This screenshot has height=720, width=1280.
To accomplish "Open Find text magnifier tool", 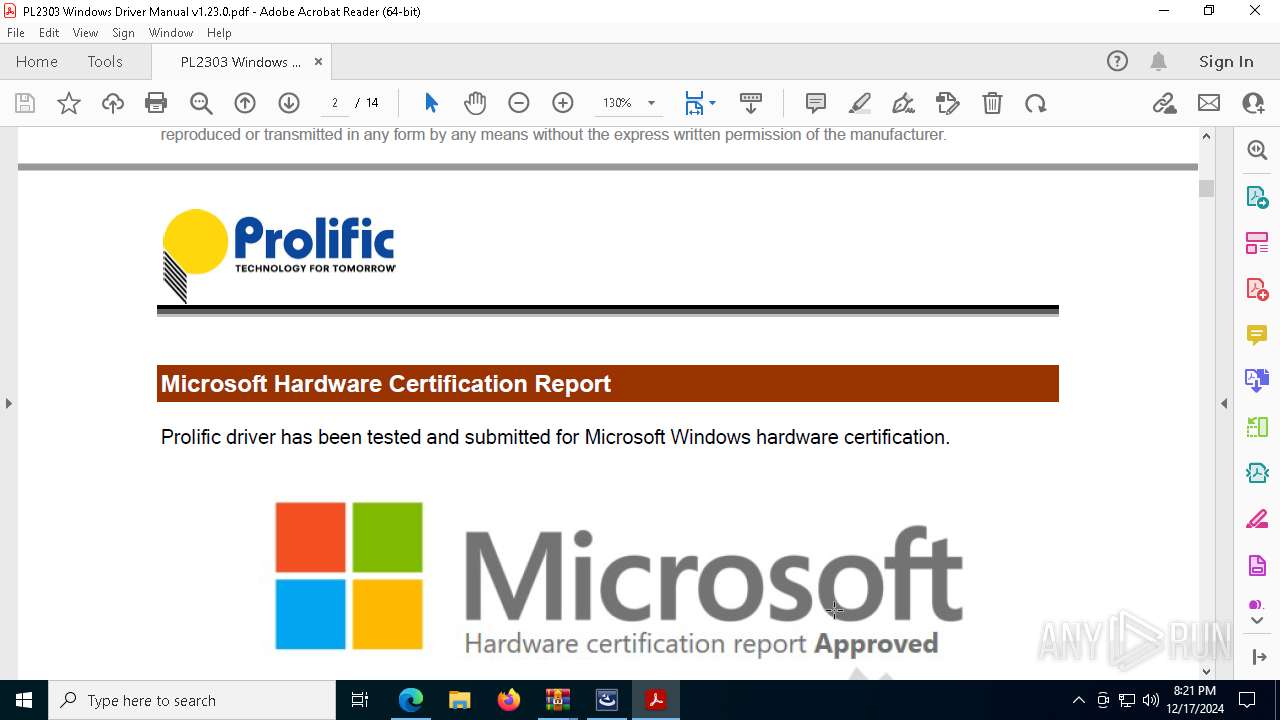I will (x=201, y=103).
